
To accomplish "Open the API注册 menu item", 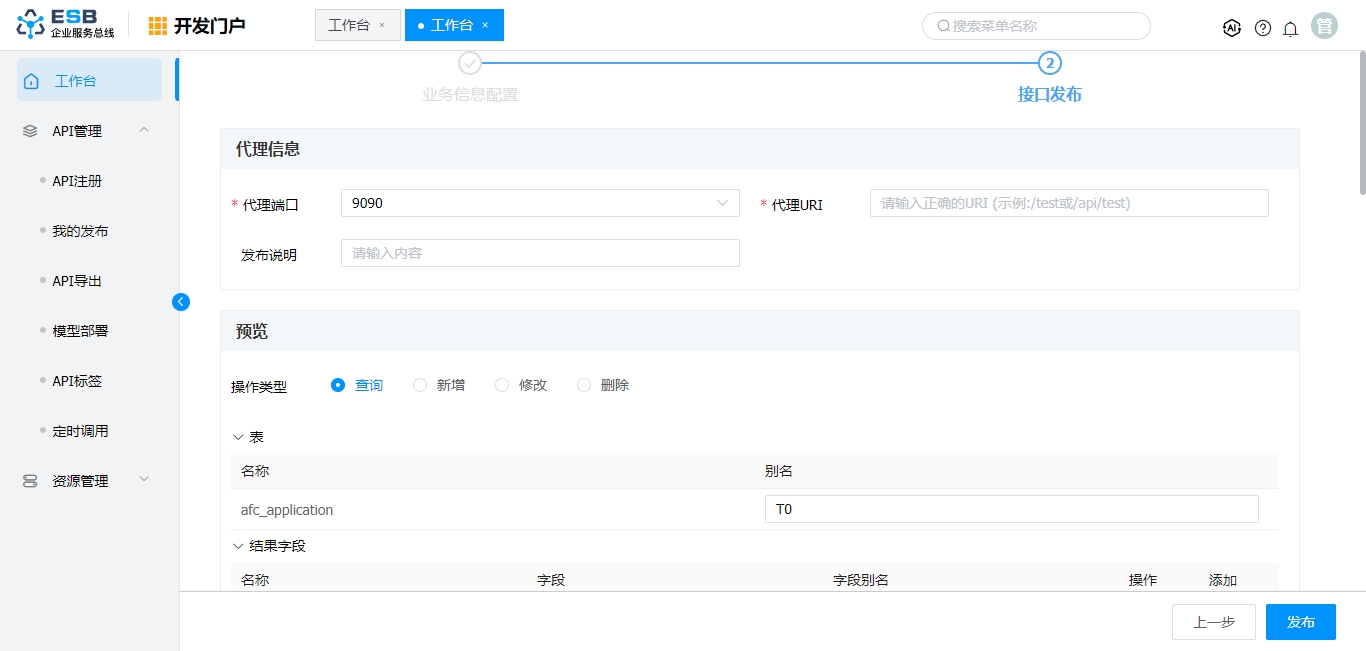I will point(77,181).
